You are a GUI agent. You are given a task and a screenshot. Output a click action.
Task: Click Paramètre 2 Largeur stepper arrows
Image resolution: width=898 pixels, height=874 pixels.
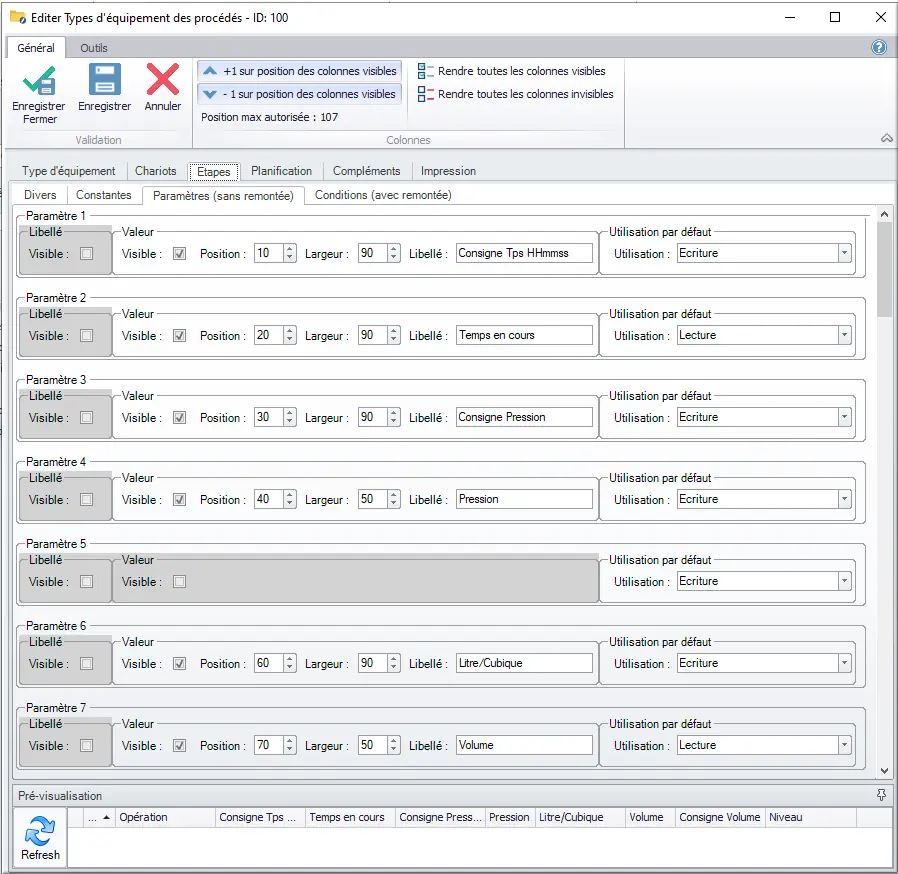[x=393, y=335]
